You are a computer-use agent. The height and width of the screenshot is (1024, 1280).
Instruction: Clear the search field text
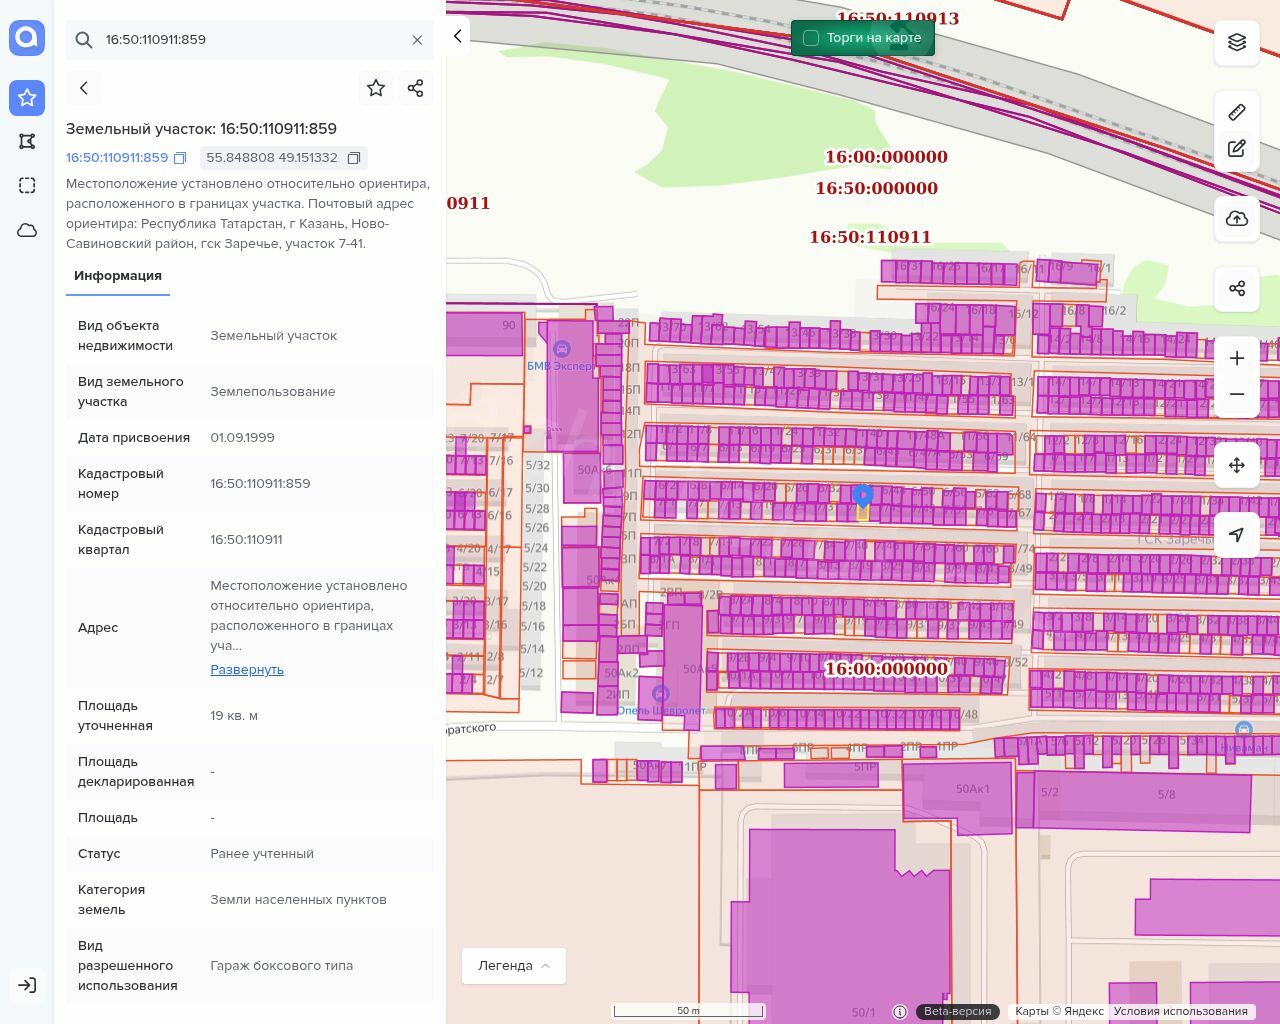click(417, 40)
